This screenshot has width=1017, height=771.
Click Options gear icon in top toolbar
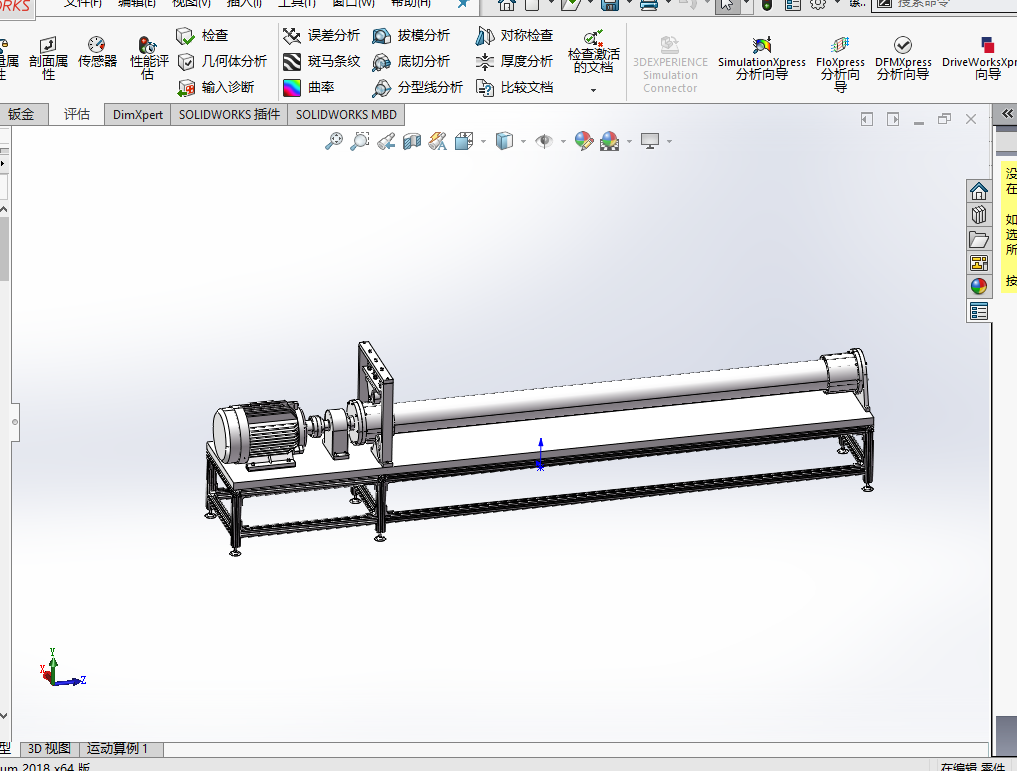[817, 5]
